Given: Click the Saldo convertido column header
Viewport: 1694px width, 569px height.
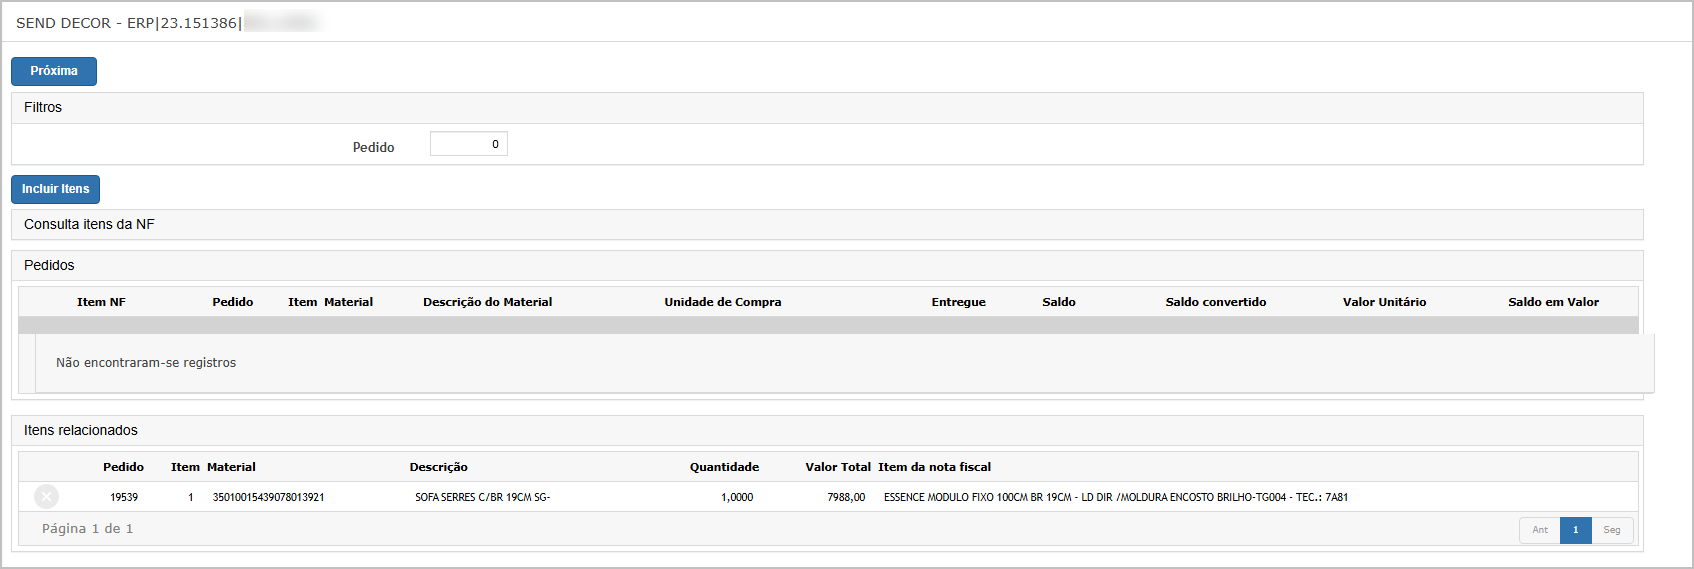Looking at the screenshot, I should (x=1215, y=302).
